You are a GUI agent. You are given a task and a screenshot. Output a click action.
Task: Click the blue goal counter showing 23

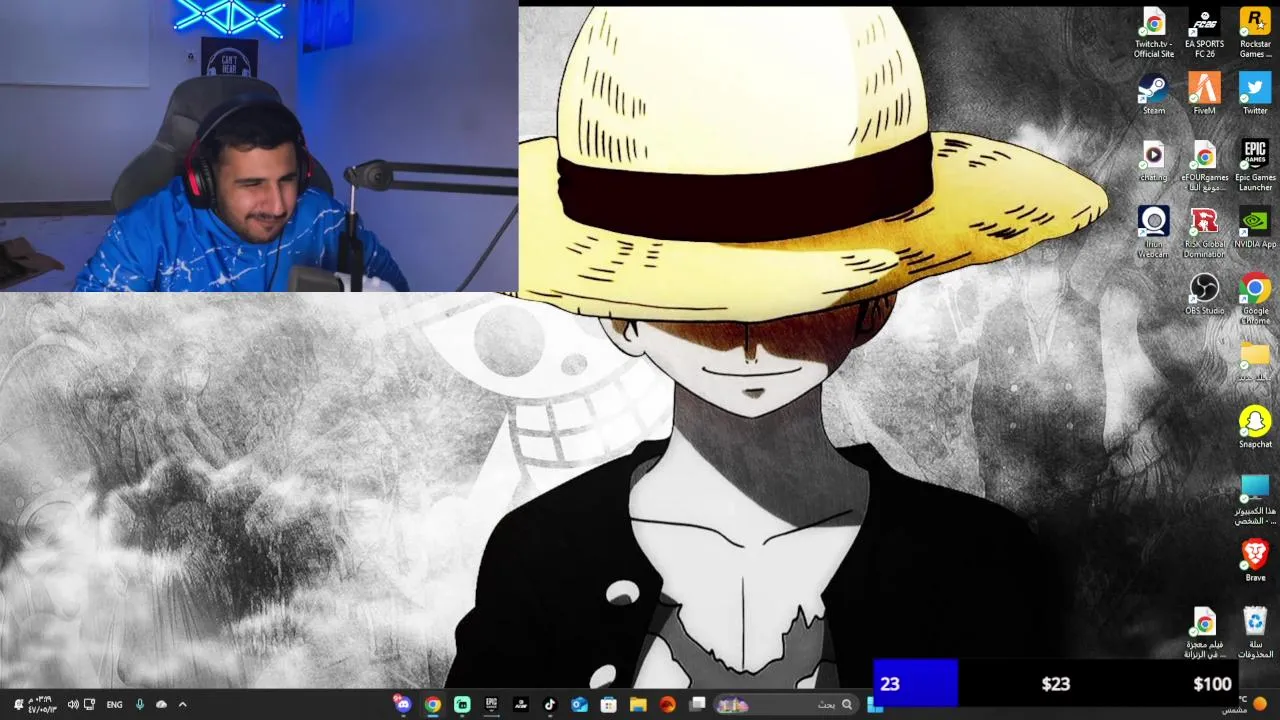[x=916, y=684]
